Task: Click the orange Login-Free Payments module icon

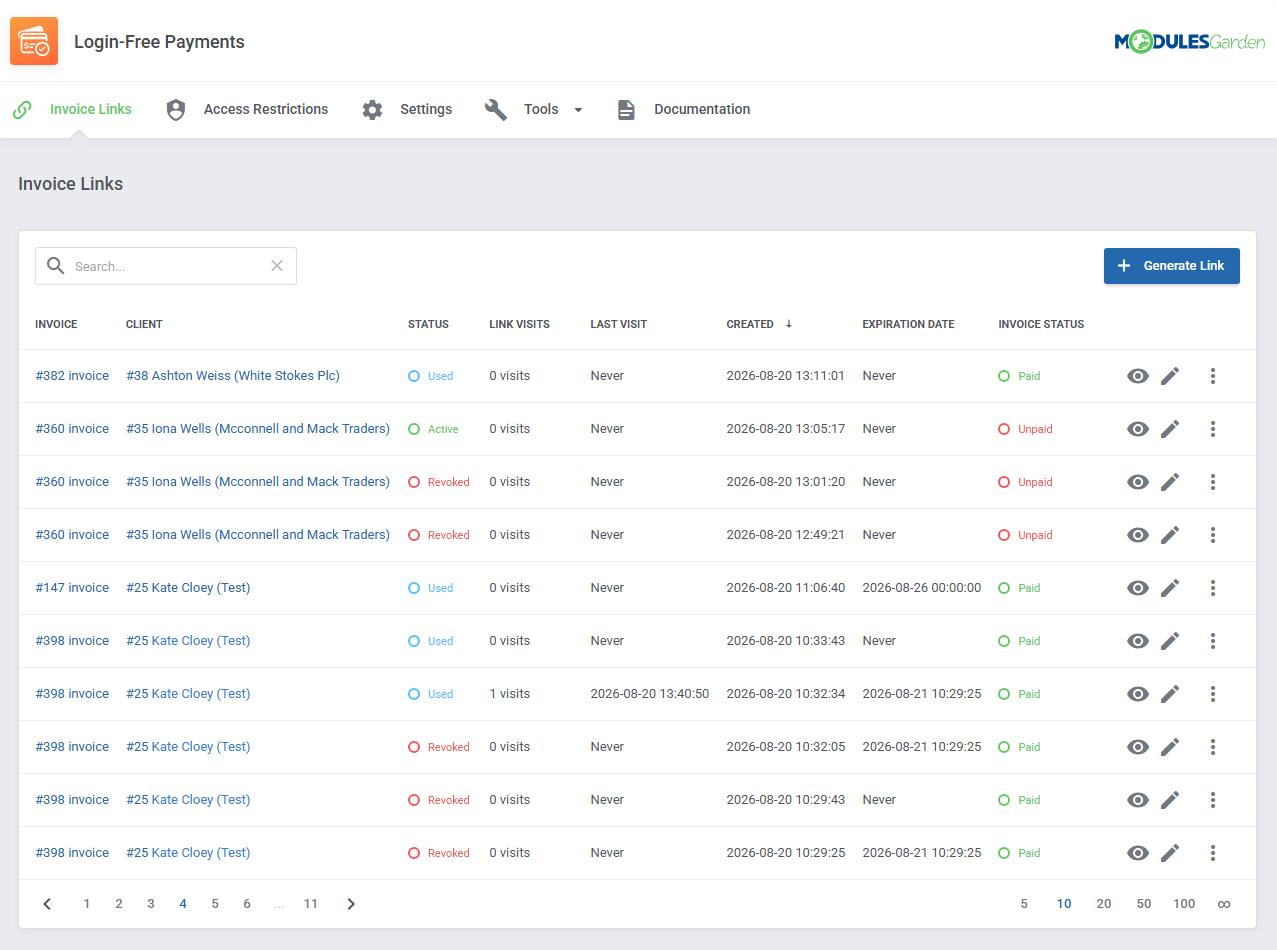Action: [x=34, y=41]
